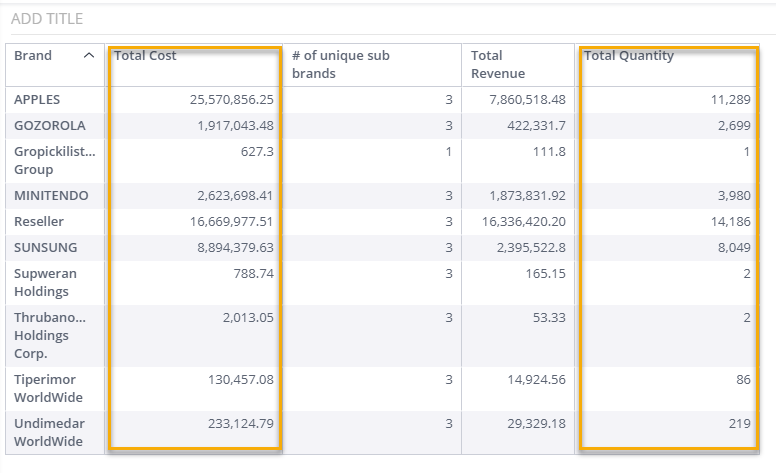Select the SUNSUNG brand cell
Image resolution: width=776 pixels, height=473 pixels.
[46, 248]
